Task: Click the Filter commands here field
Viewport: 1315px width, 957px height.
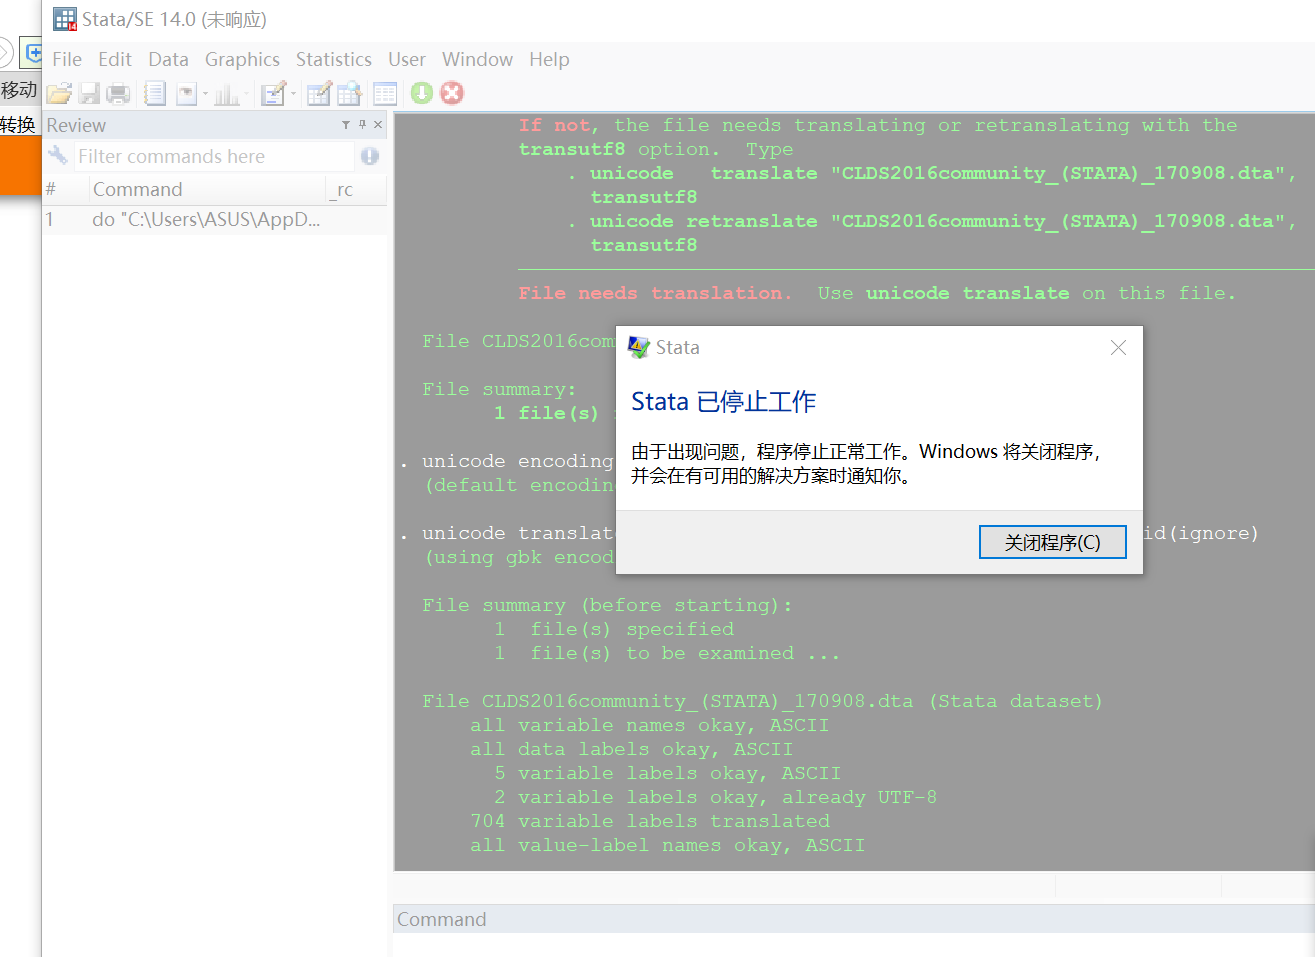Action: point(214,156)
